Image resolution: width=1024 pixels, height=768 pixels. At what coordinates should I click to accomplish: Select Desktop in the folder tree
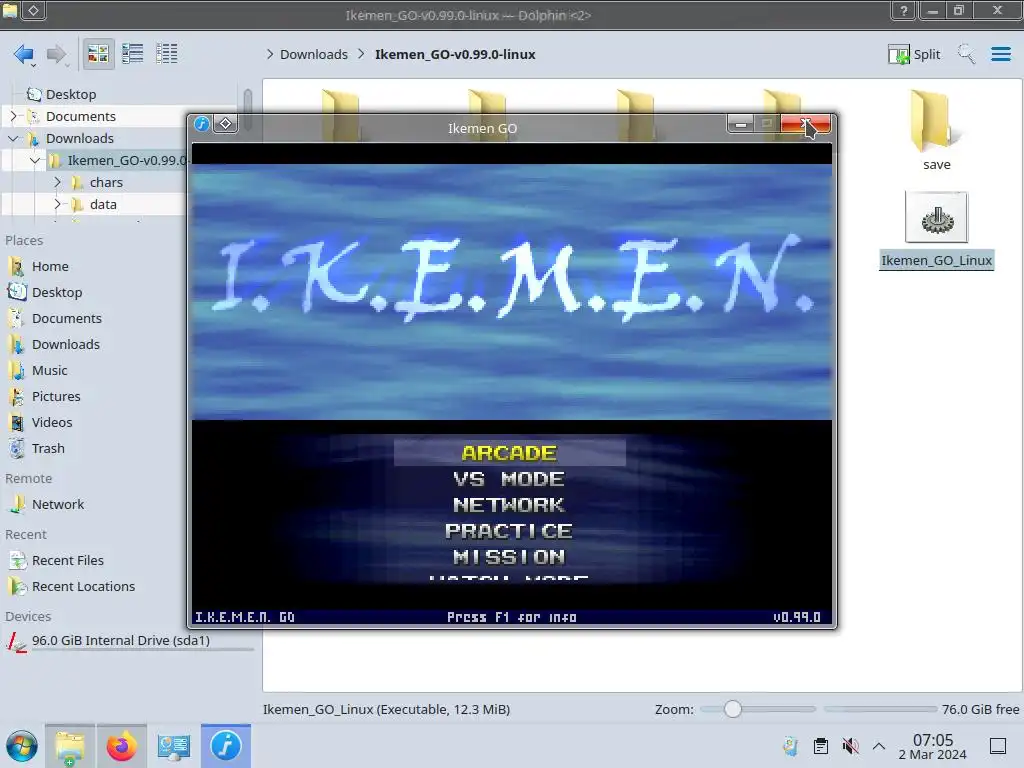71,94
